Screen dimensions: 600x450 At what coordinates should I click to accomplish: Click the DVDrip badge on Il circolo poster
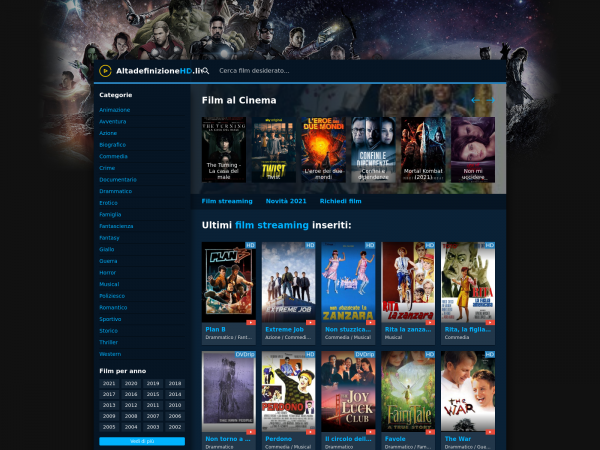[365, 354]
